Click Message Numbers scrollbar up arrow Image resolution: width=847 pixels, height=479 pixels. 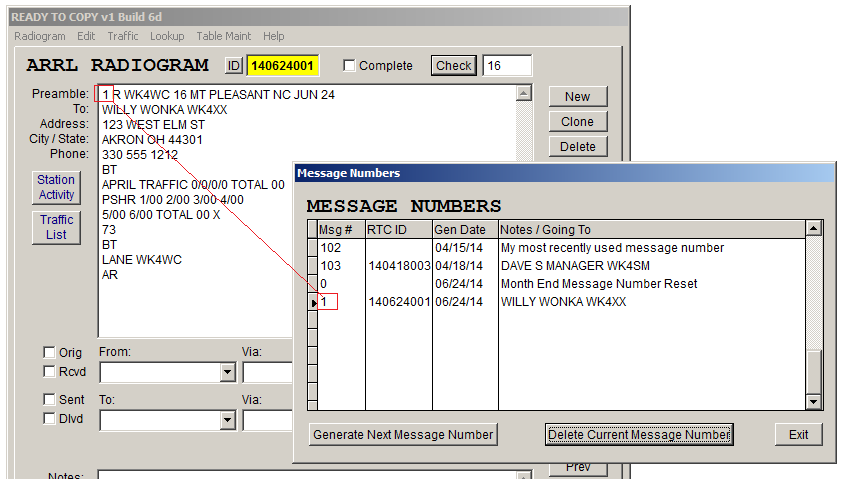click(x=814, y=228)
